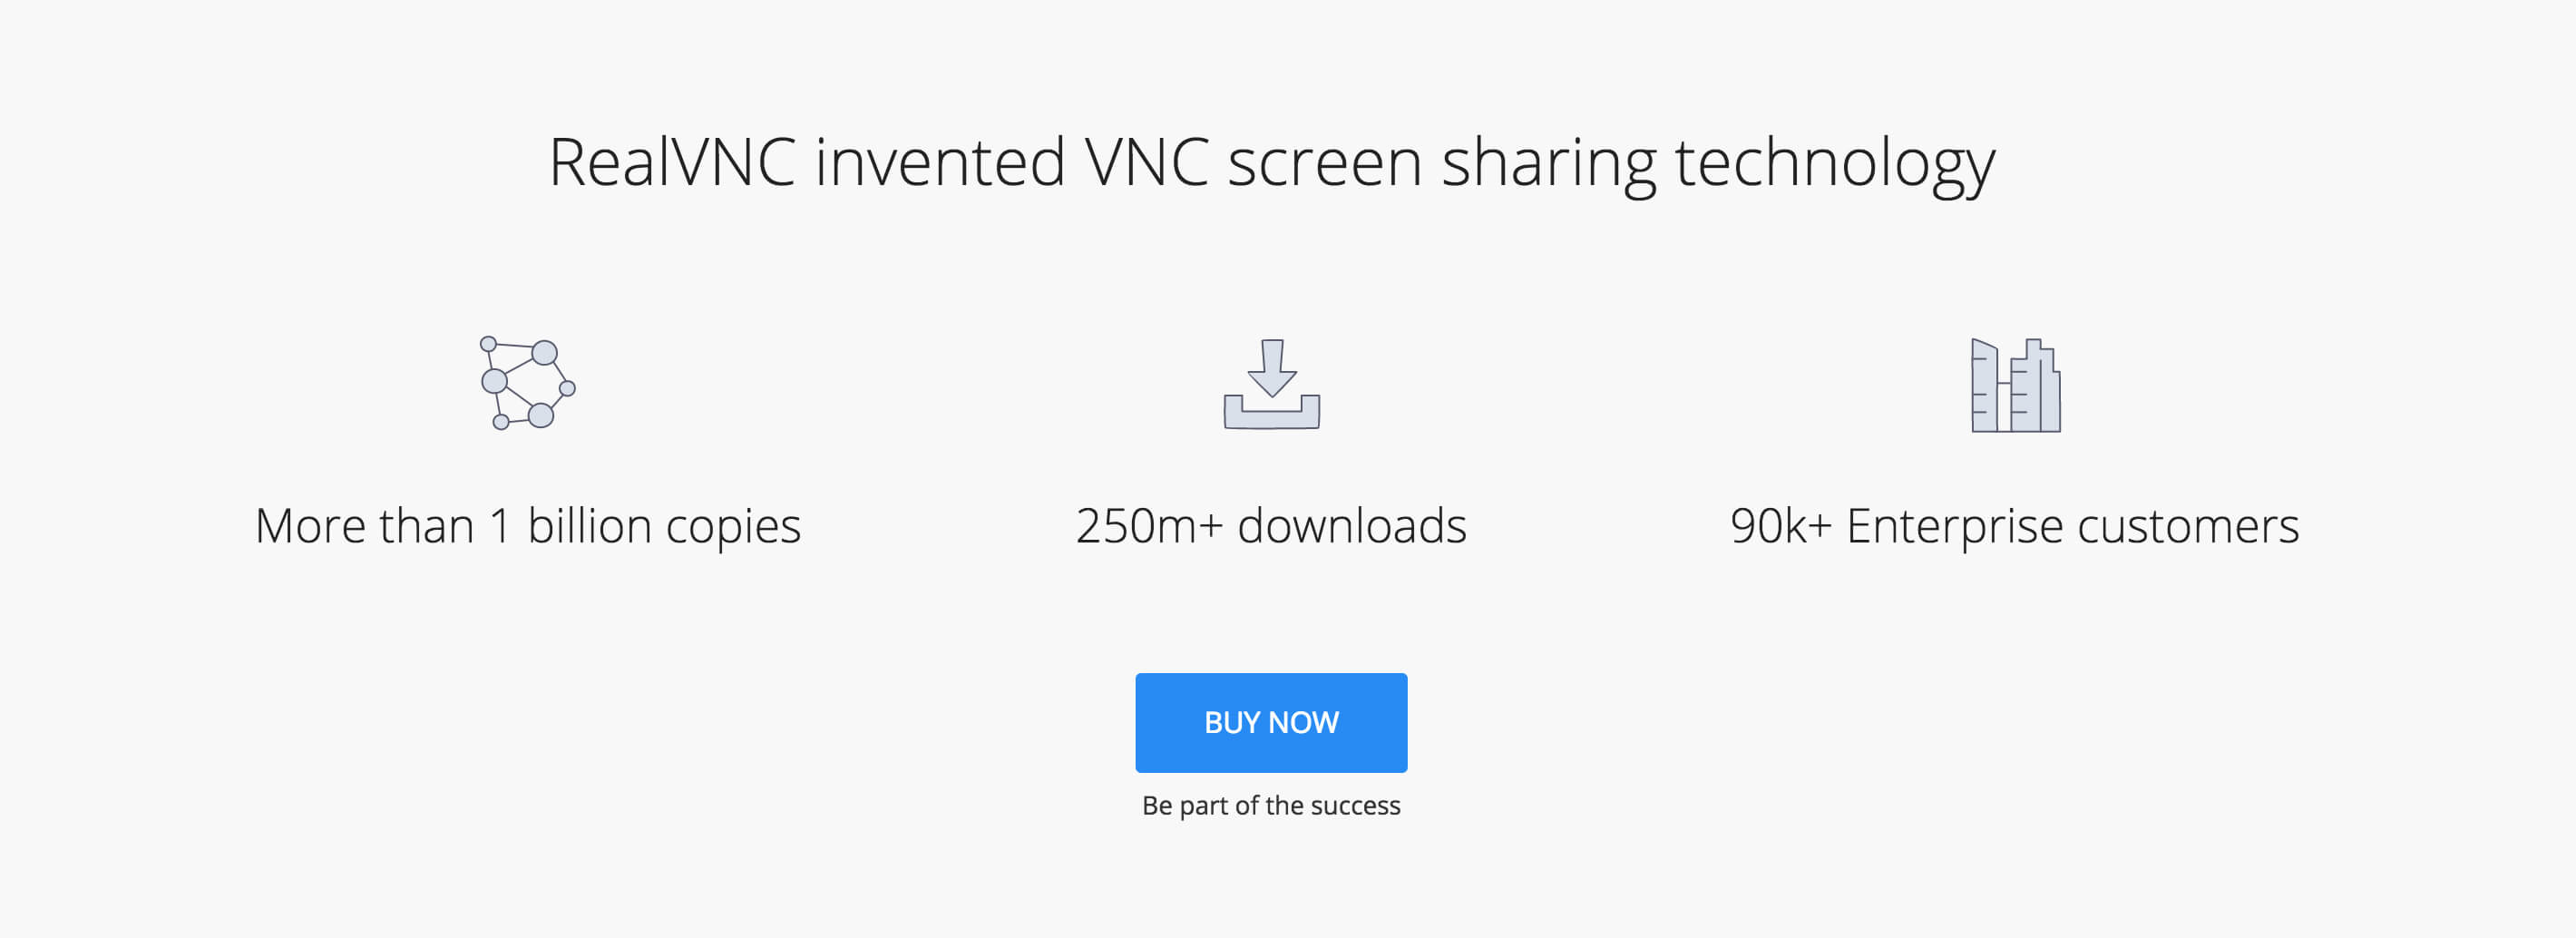Select the down arrow inside download icon

pyautogui.click(x=1272, y=368)
